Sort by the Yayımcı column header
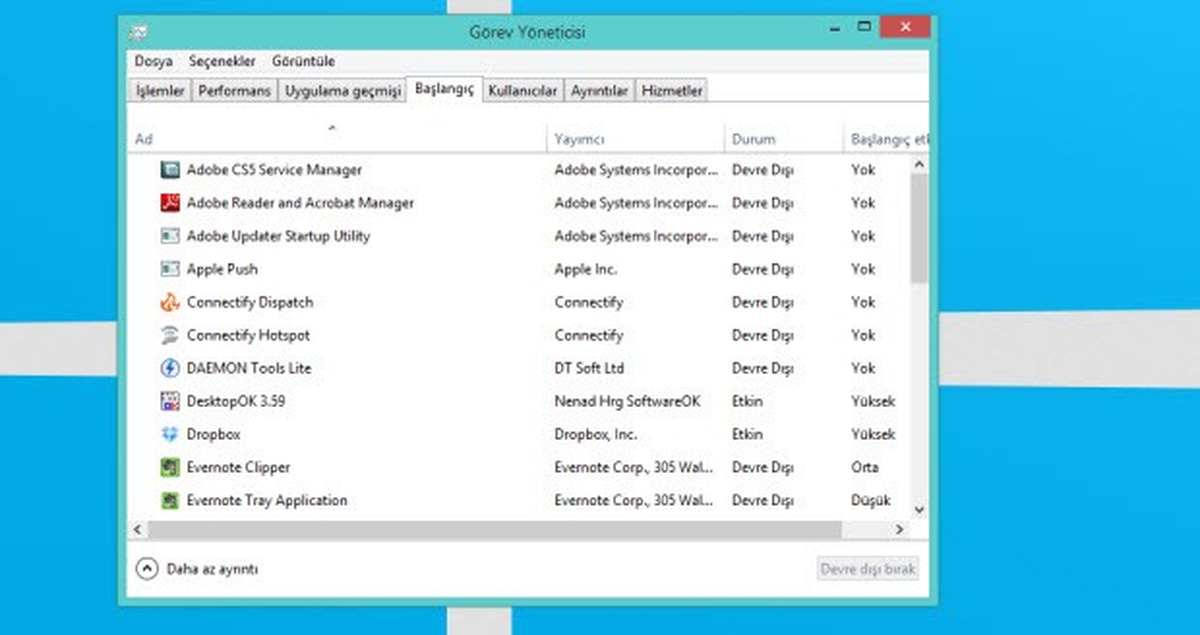 [x=635, y=139]
